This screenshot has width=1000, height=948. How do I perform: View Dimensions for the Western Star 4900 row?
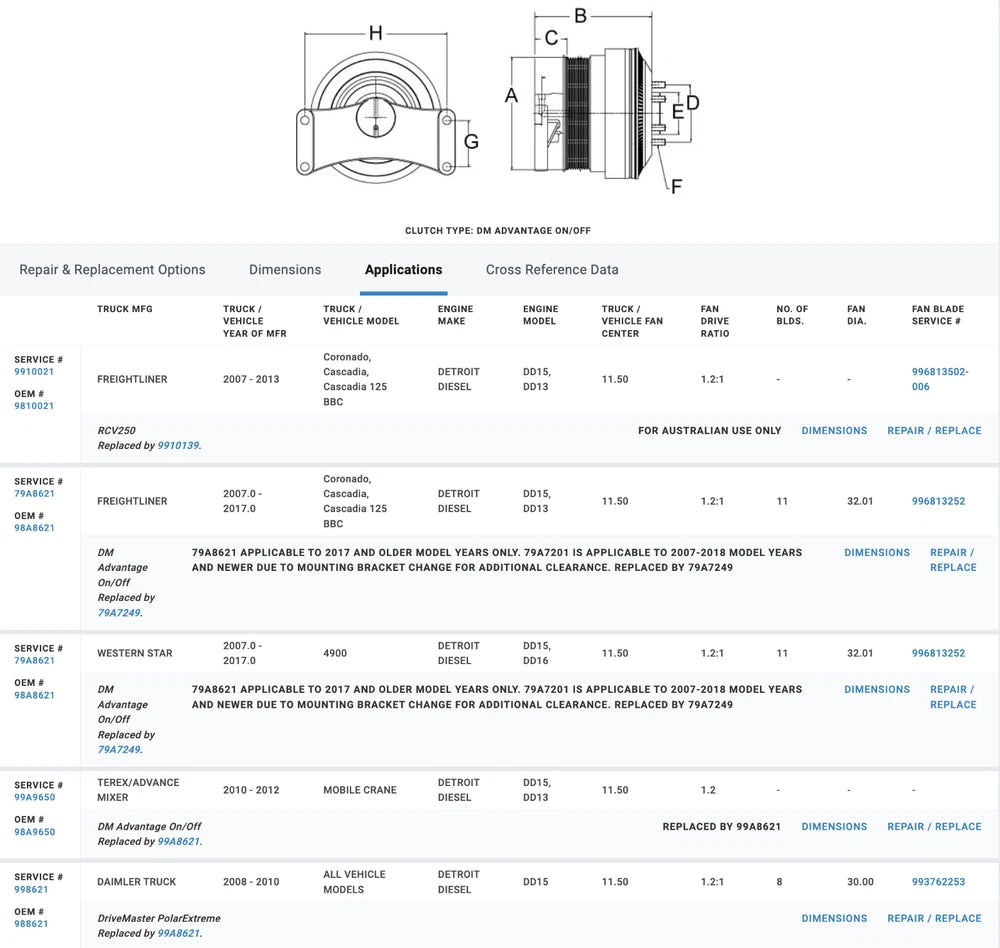coord(876,690)
